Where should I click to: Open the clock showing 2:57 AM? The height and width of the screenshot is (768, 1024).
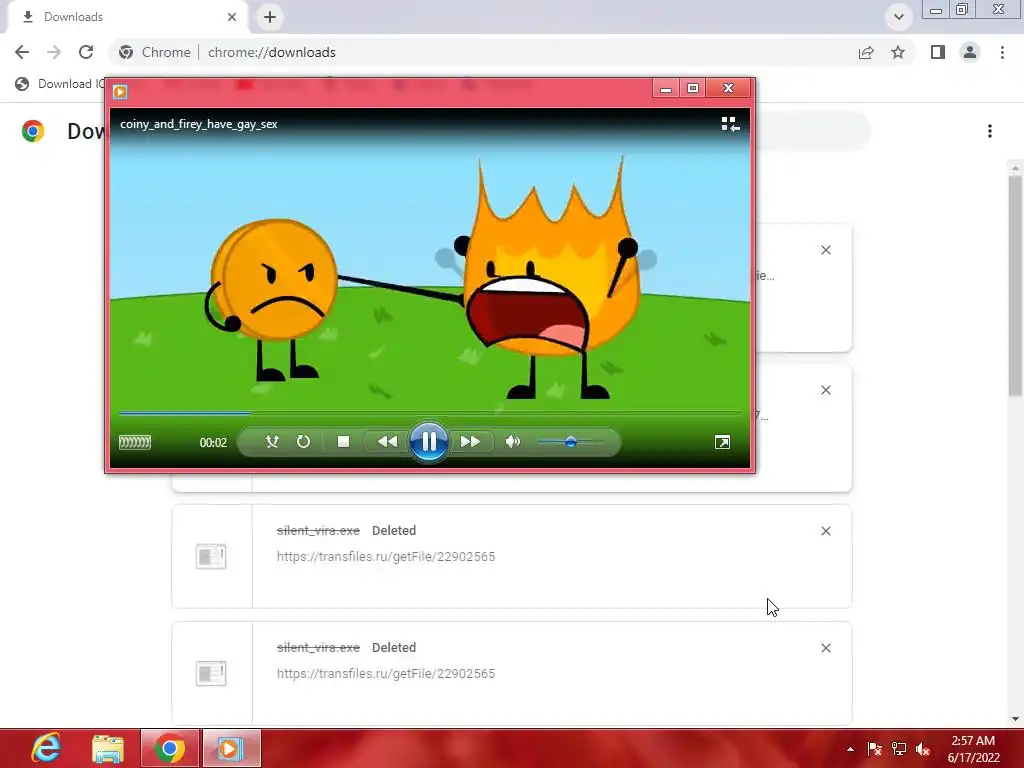pyautogui.click(x=973, y=749)
